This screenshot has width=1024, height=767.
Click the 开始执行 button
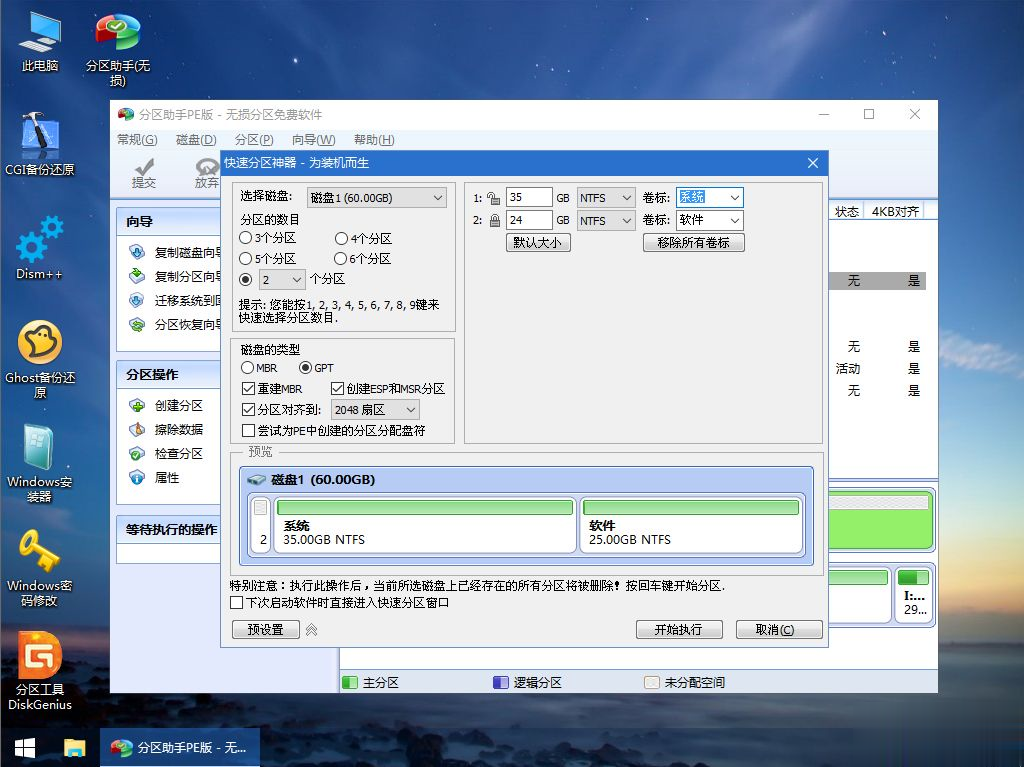point(679,629)
